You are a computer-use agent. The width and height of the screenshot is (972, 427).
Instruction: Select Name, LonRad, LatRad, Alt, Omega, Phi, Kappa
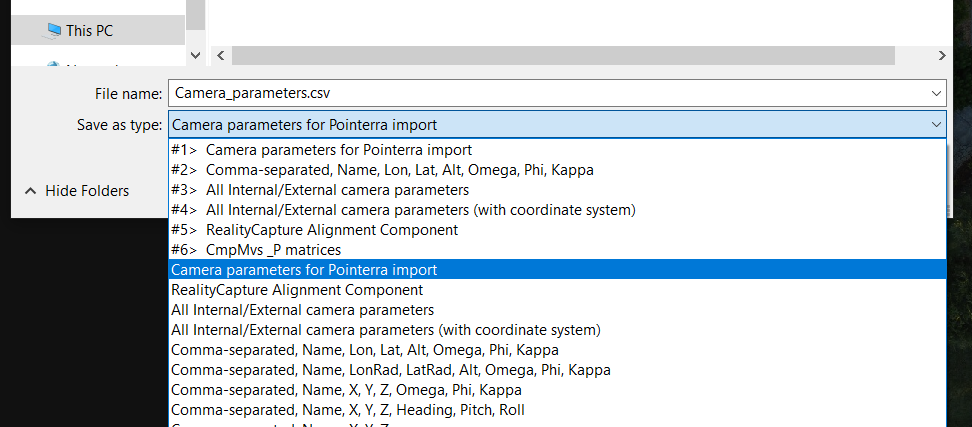pyautogui.click(x=557, y=370)
